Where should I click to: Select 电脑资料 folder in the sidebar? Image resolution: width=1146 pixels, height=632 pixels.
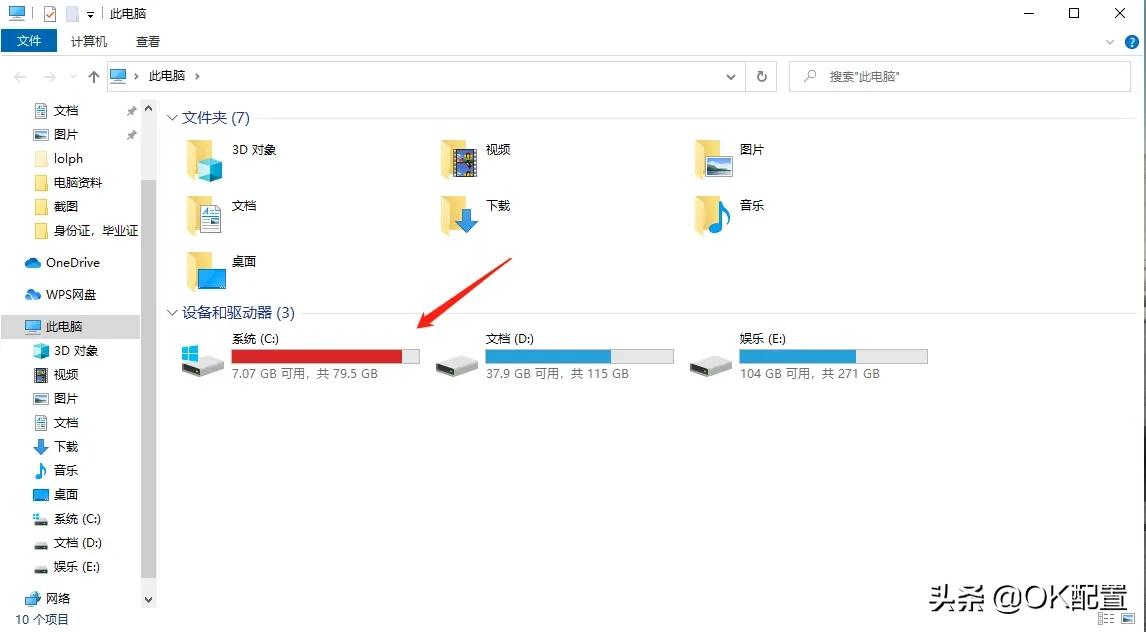coord(70,183)
